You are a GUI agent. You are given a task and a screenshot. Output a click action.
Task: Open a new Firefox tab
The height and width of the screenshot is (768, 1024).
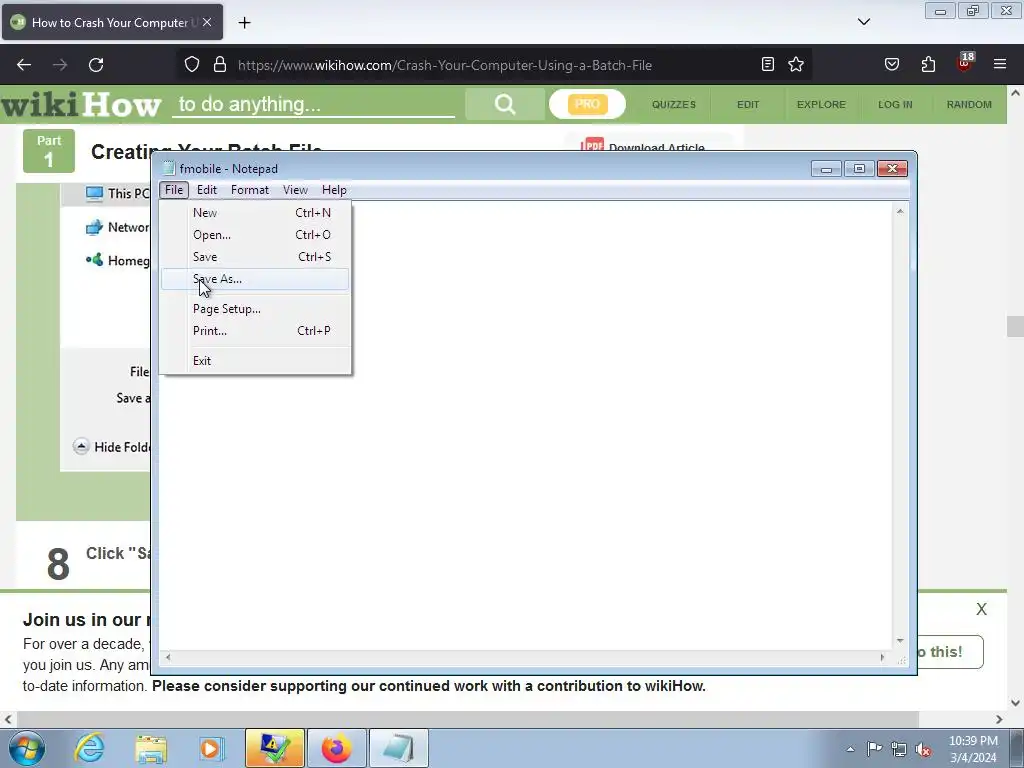(244, 23)
